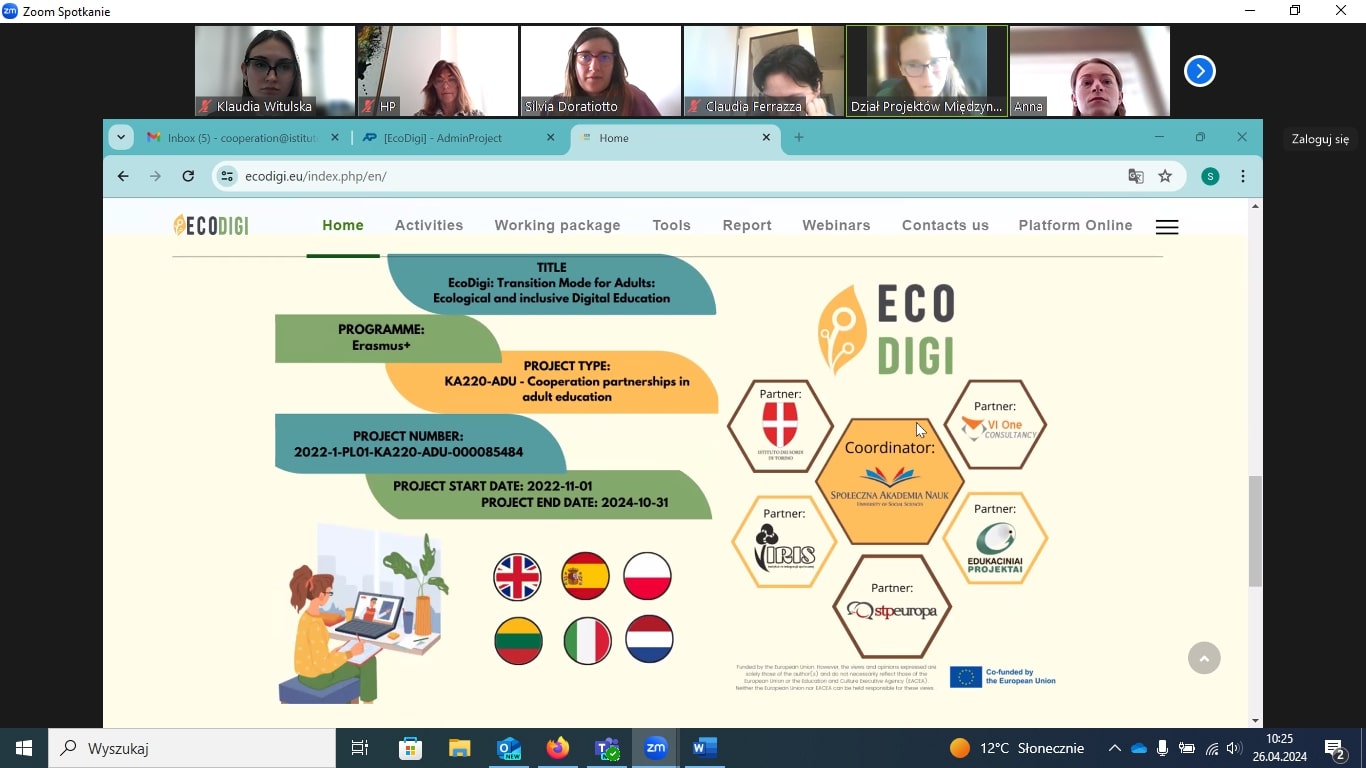Open Word from taskbar
1366x768 pixels.
(x=705, y=748)
